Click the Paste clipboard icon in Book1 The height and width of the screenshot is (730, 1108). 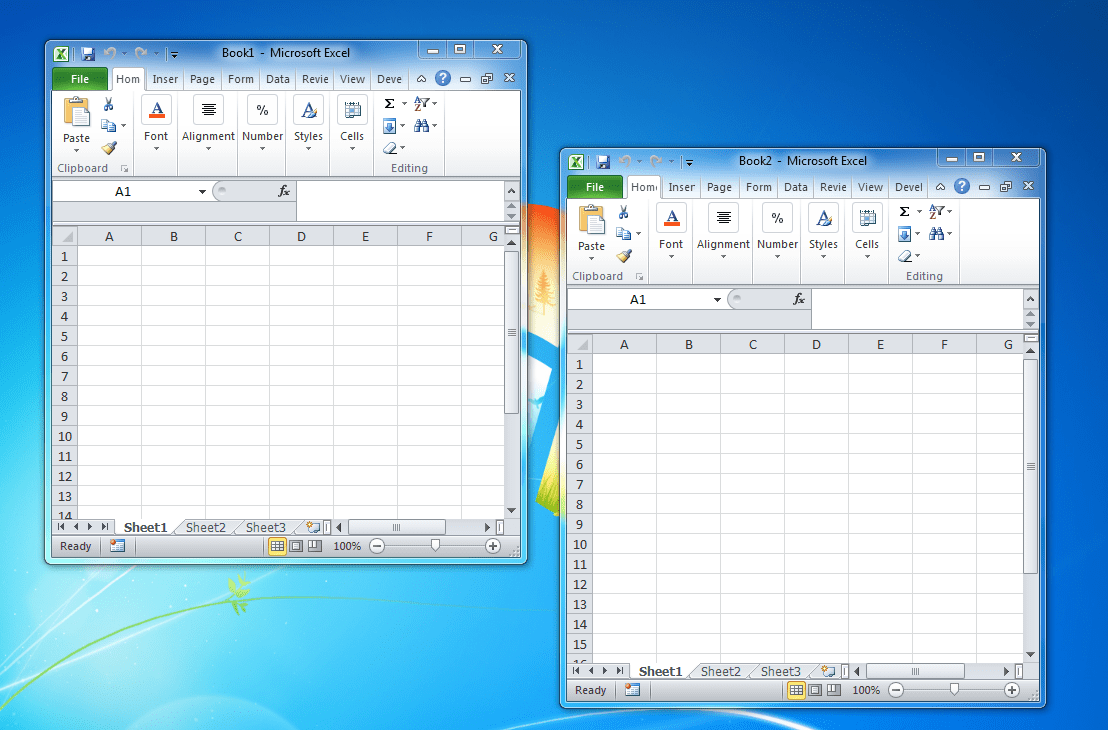(76, 112)
